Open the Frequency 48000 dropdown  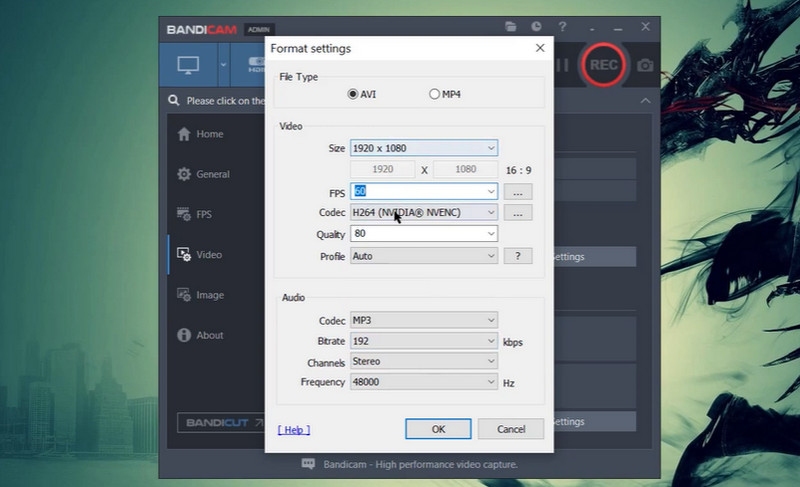[424, 381]
